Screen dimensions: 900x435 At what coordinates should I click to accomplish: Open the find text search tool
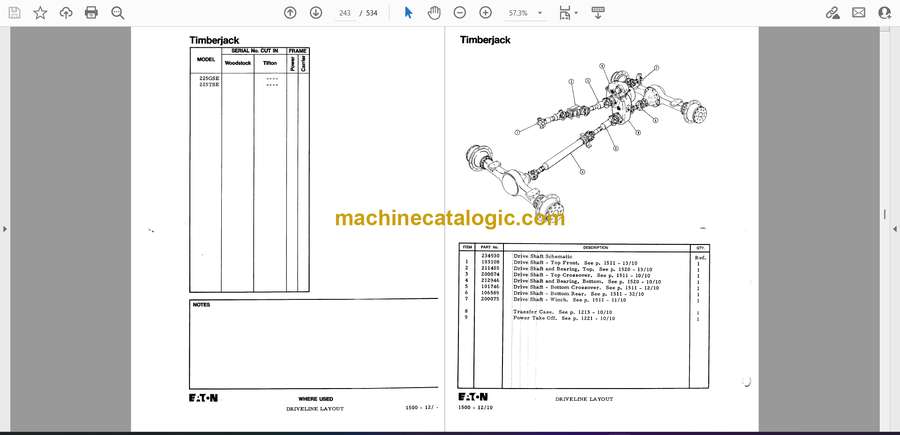click(x=118, y=13)
